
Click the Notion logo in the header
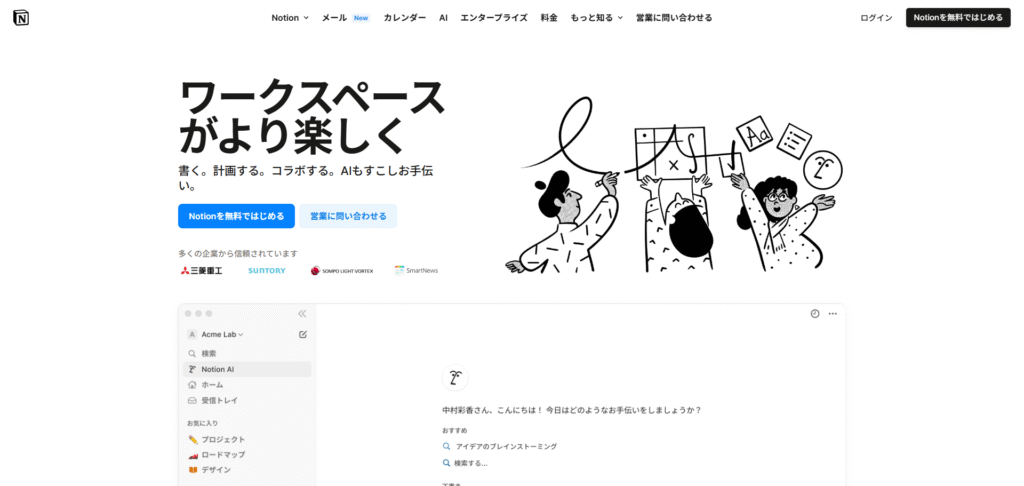coord(21,18)
